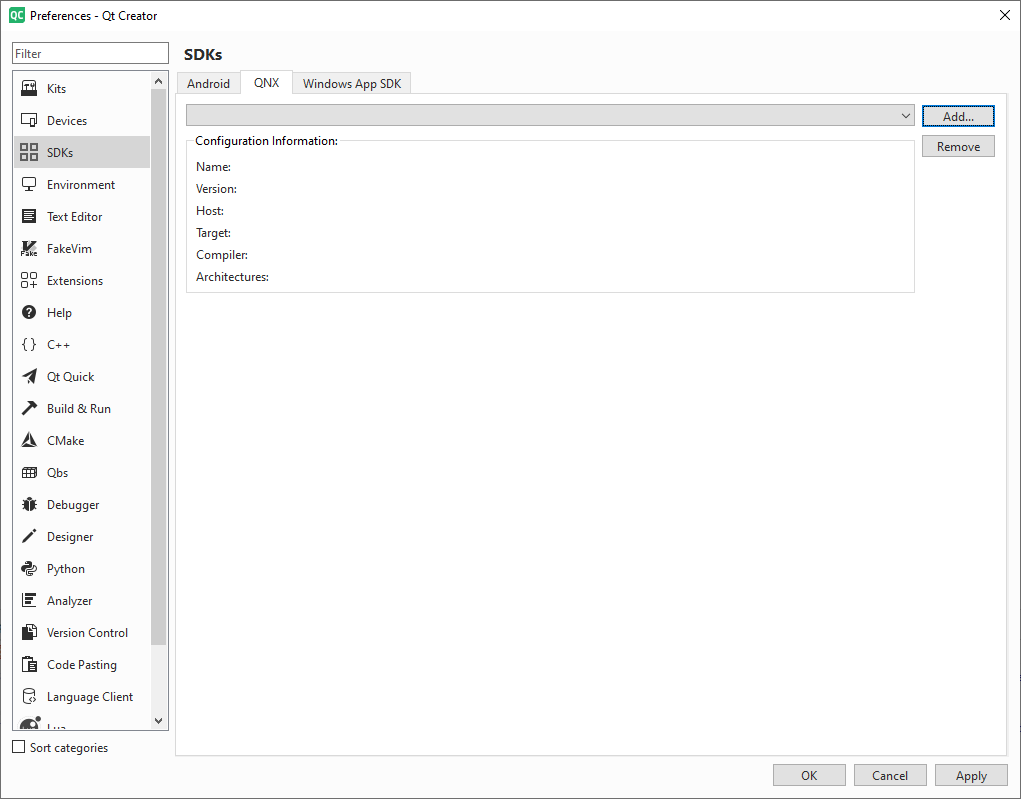Click the category list scroll-up arrow
This screenshot has width=1021, height=799.
click(x=158, y=81)
